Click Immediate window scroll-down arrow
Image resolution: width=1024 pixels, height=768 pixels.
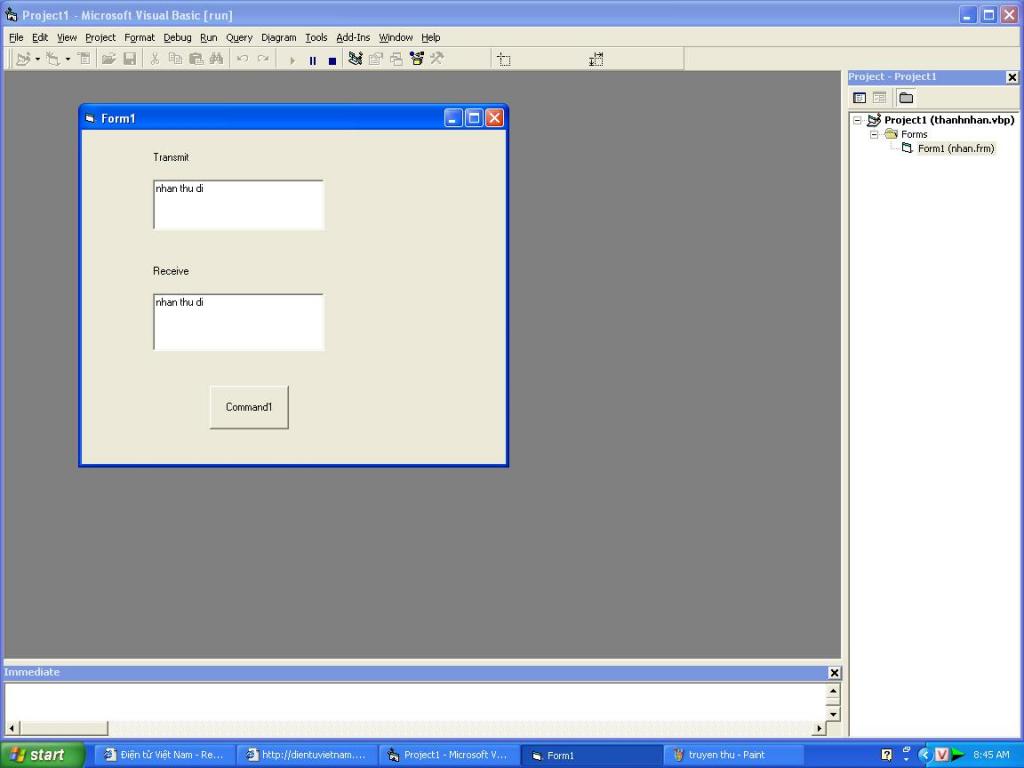pyautogui.click(x=833, y=714)
